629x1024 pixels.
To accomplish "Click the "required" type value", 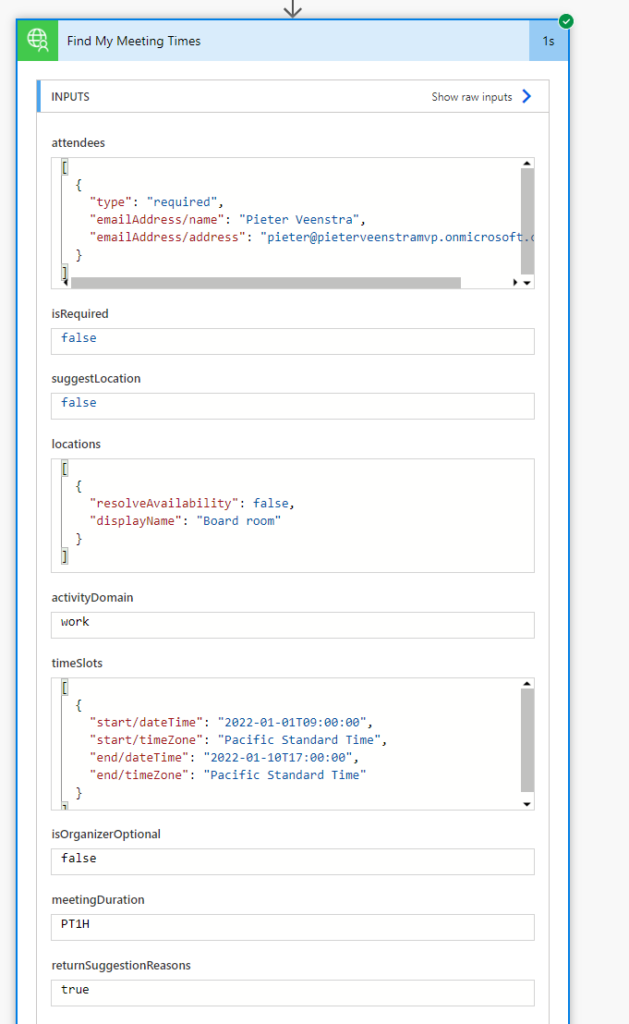I will tap(182, 202).
